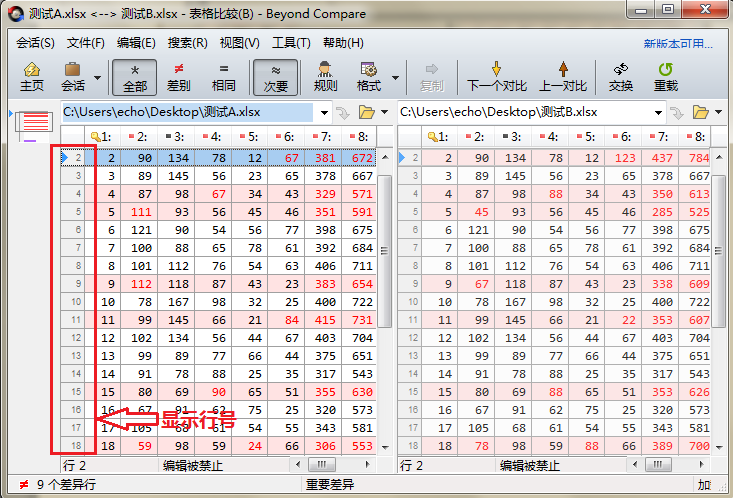Image resolution: width=733 pixels, height=498 pixels.
Task: Toggle the 相同 same-rows filter
Action: click(223, 77)
